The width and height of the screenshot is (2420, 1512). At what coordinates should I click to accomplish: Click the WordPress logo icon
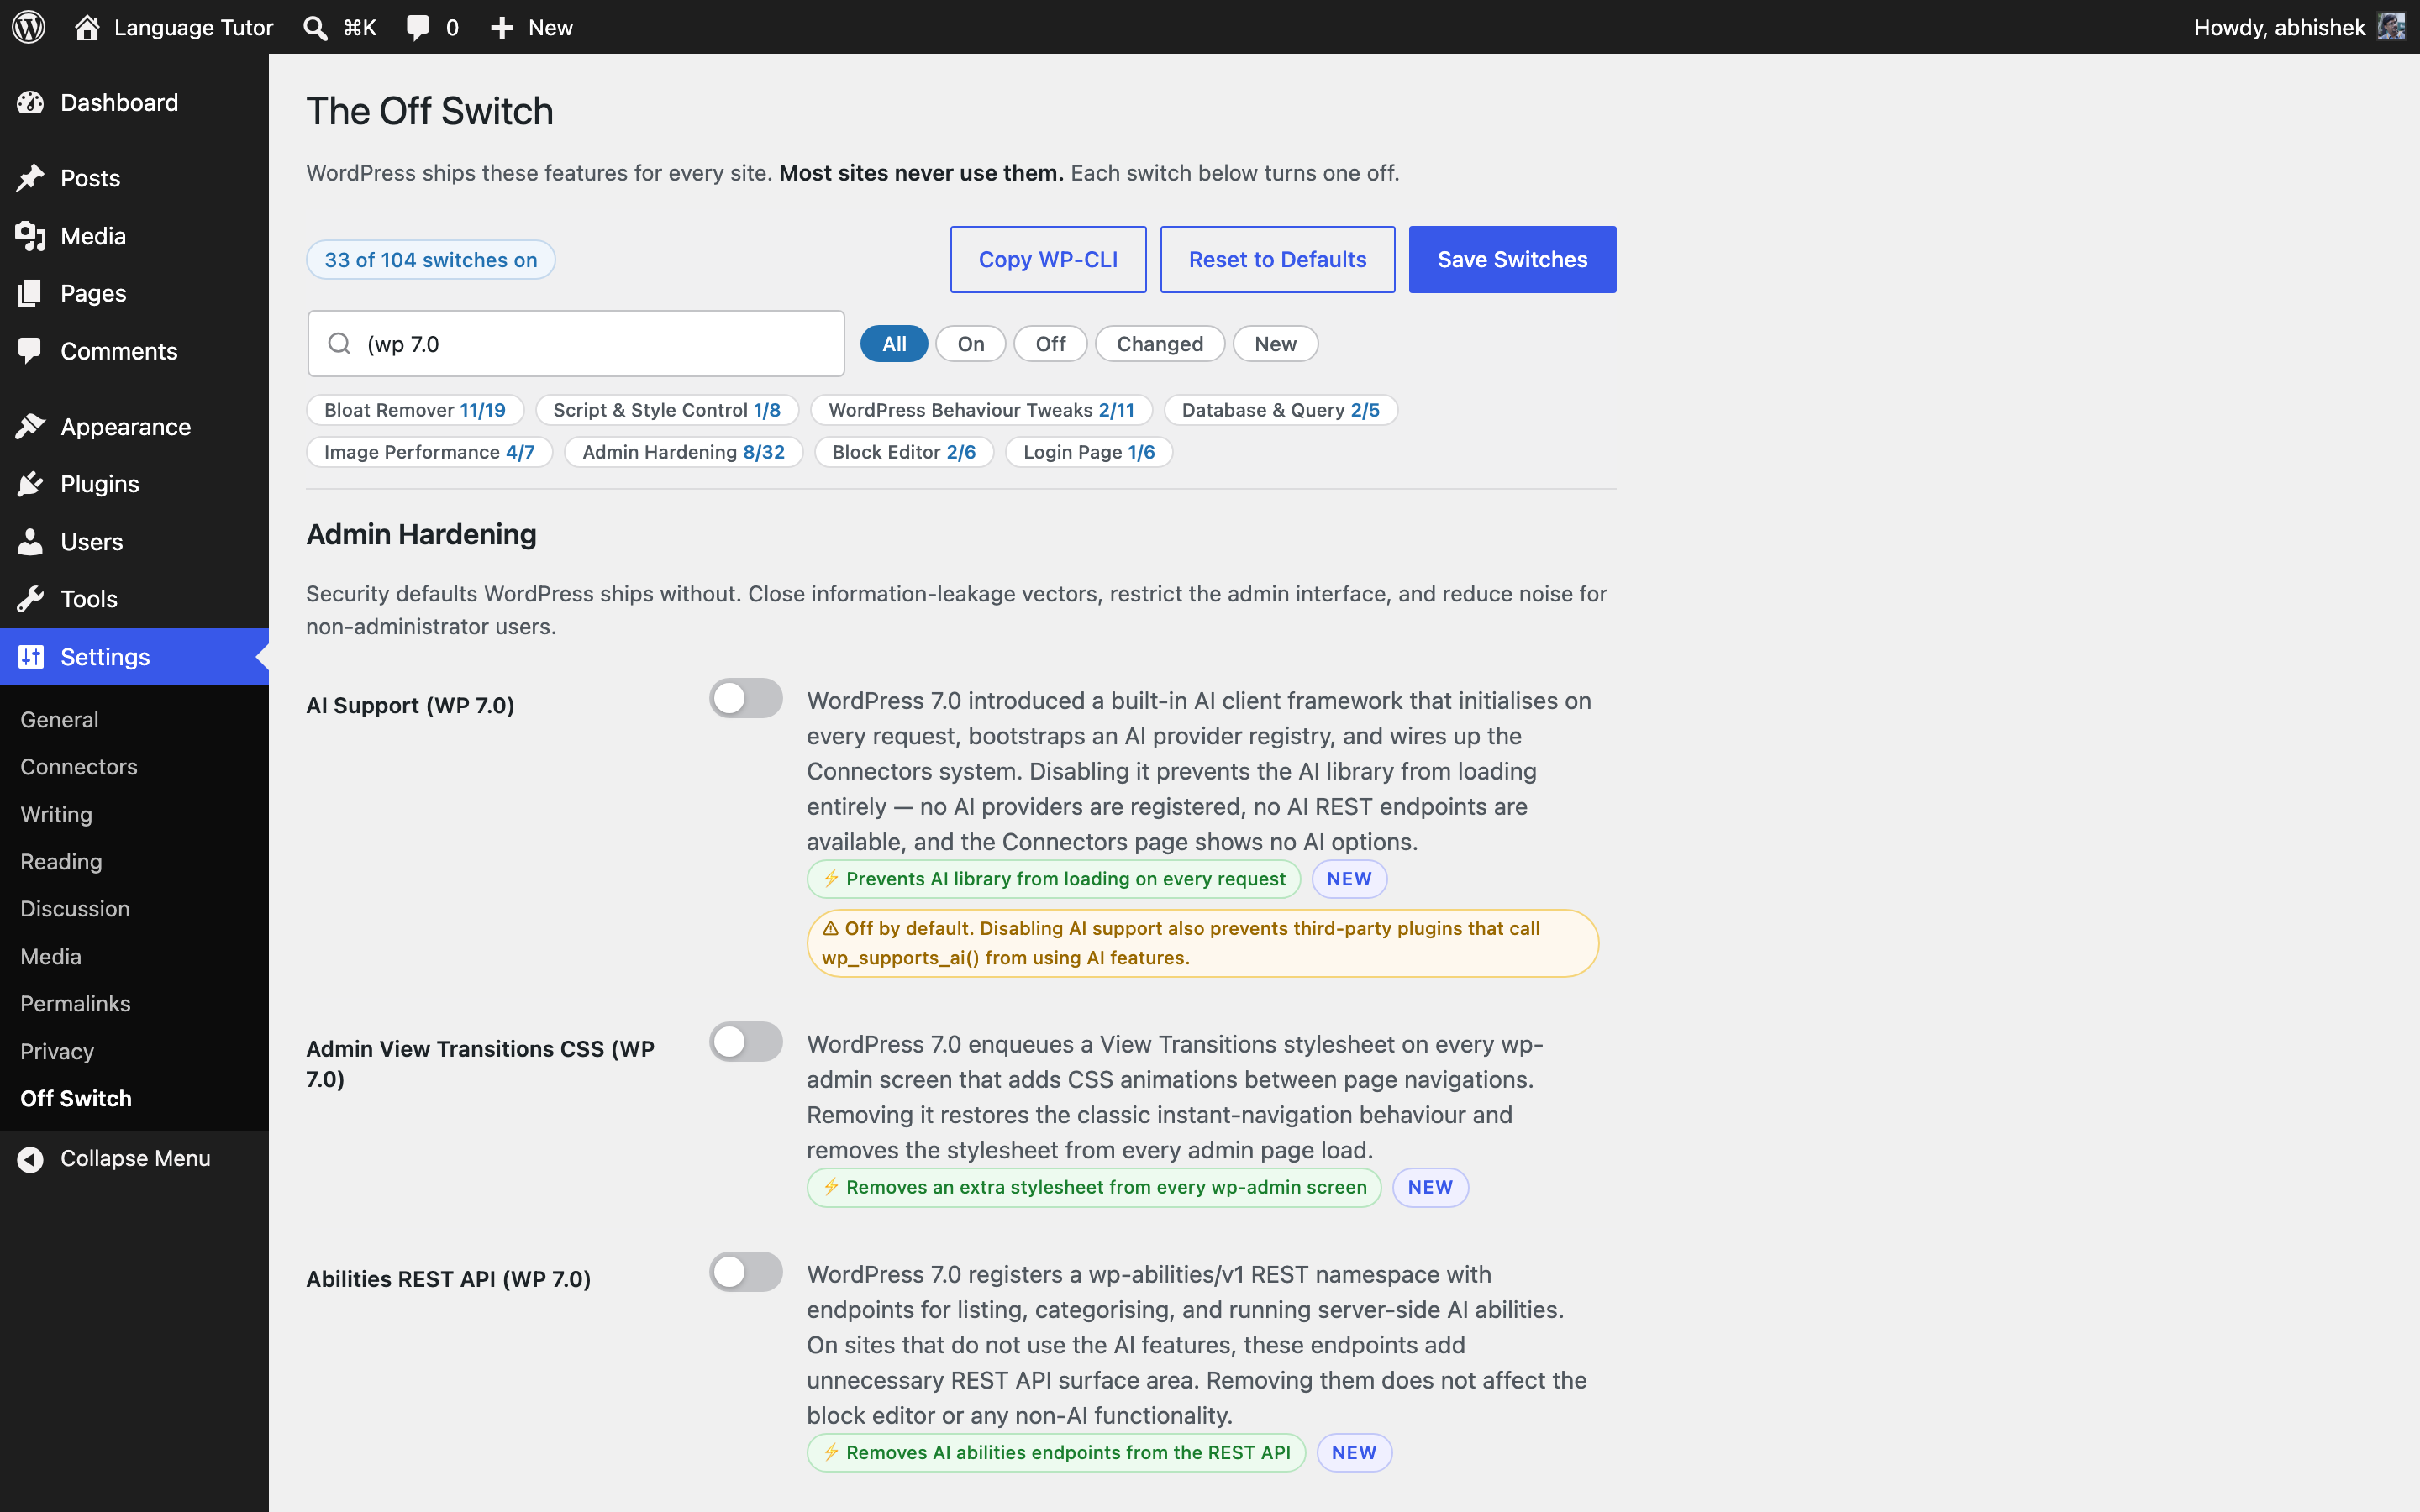29,27
